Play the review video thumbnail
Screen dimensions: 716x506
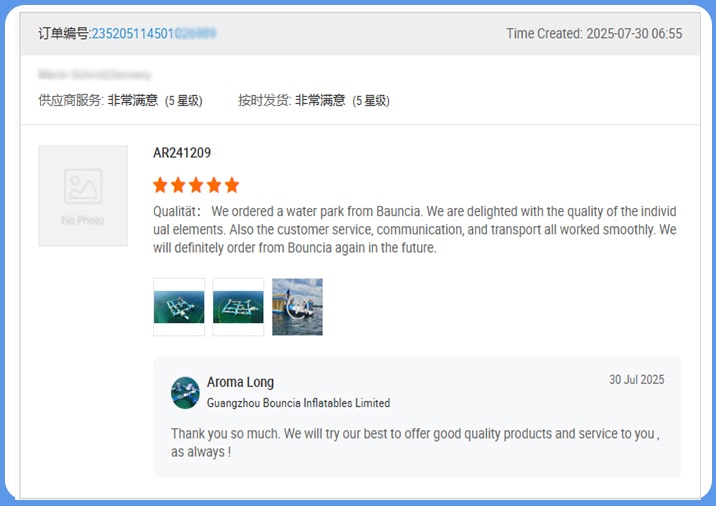297,307
